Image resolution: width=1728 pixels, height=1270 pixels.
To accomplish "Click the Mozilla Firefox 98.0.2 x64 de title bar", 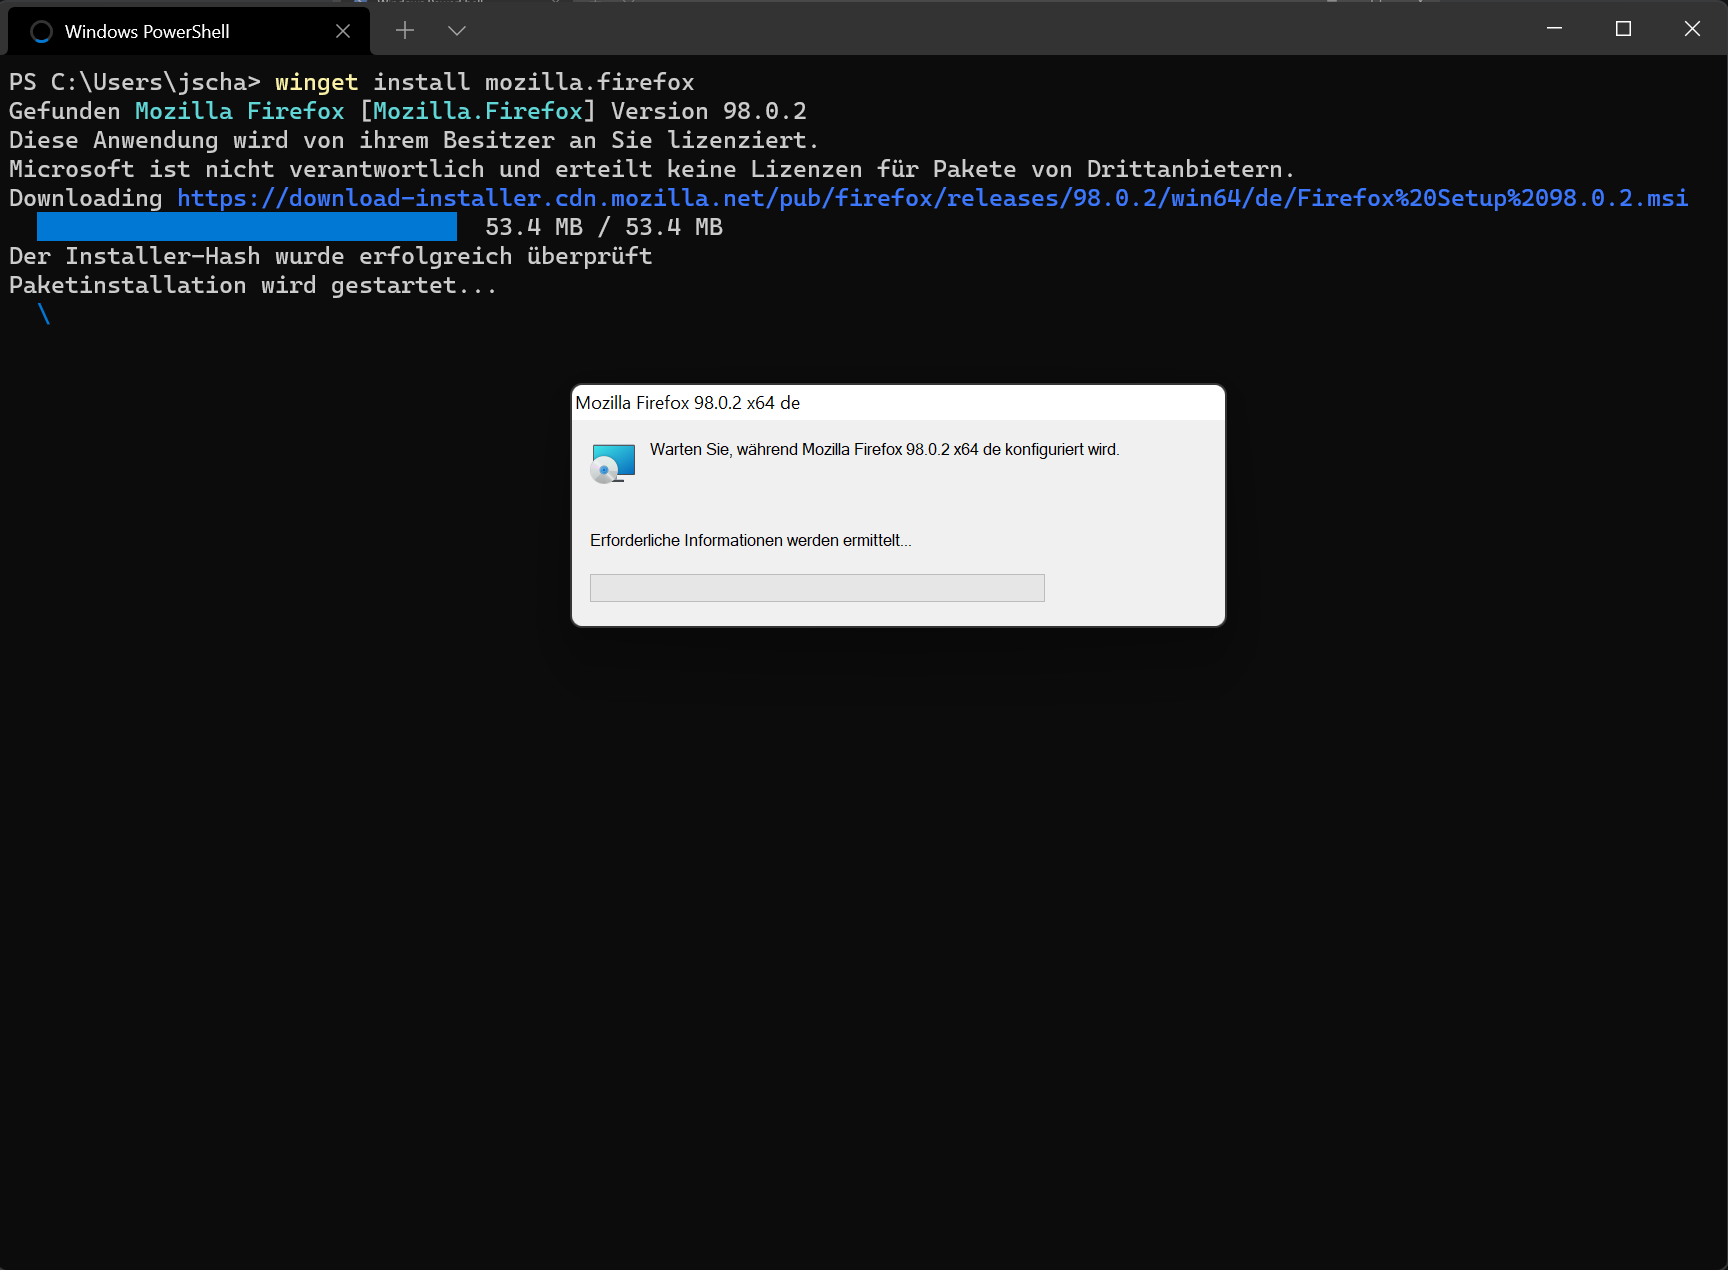I will click(898, 403).
